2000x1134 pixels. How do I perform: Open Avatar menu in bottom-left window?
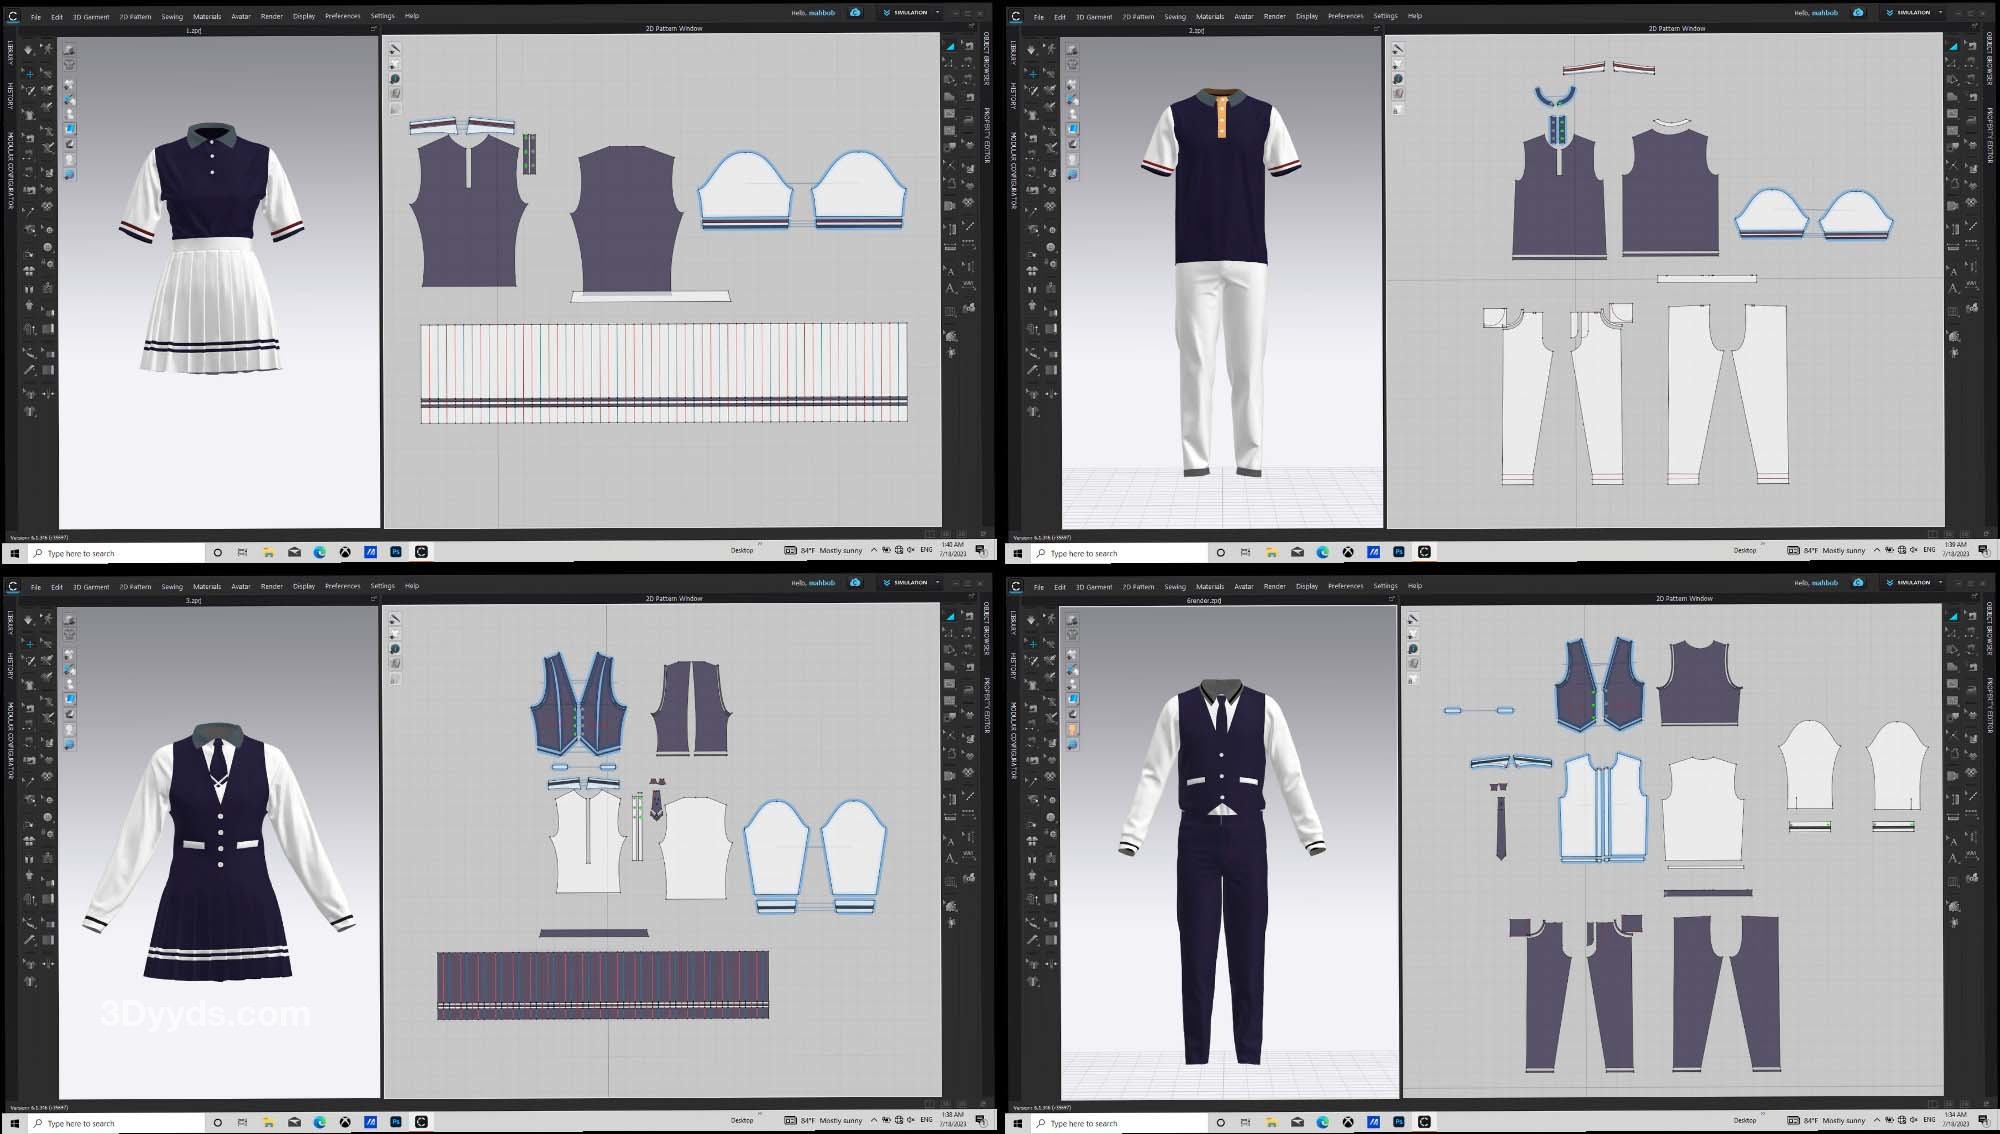point(241,586)
